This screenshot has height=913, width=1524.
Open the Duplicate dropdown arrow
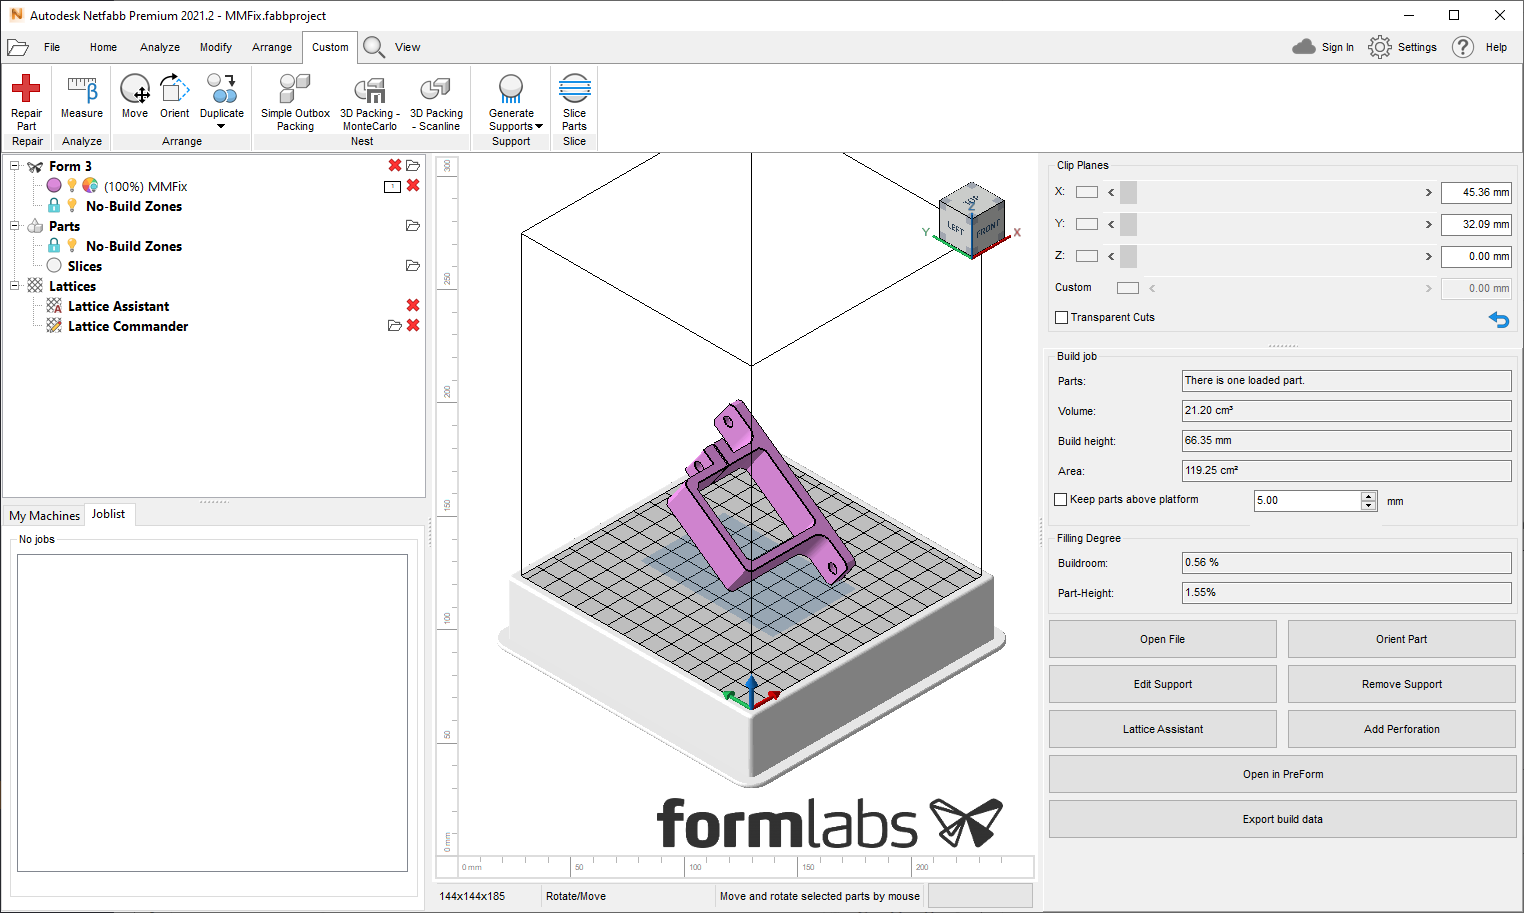(221, 126)
